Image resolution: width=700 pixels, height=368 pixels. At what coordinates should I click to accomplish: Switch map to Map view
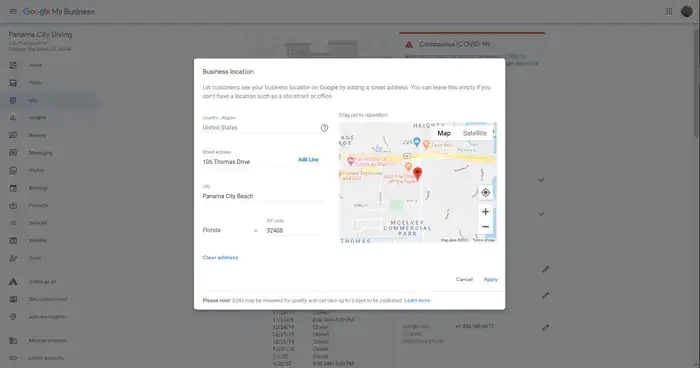click(444, 133)
